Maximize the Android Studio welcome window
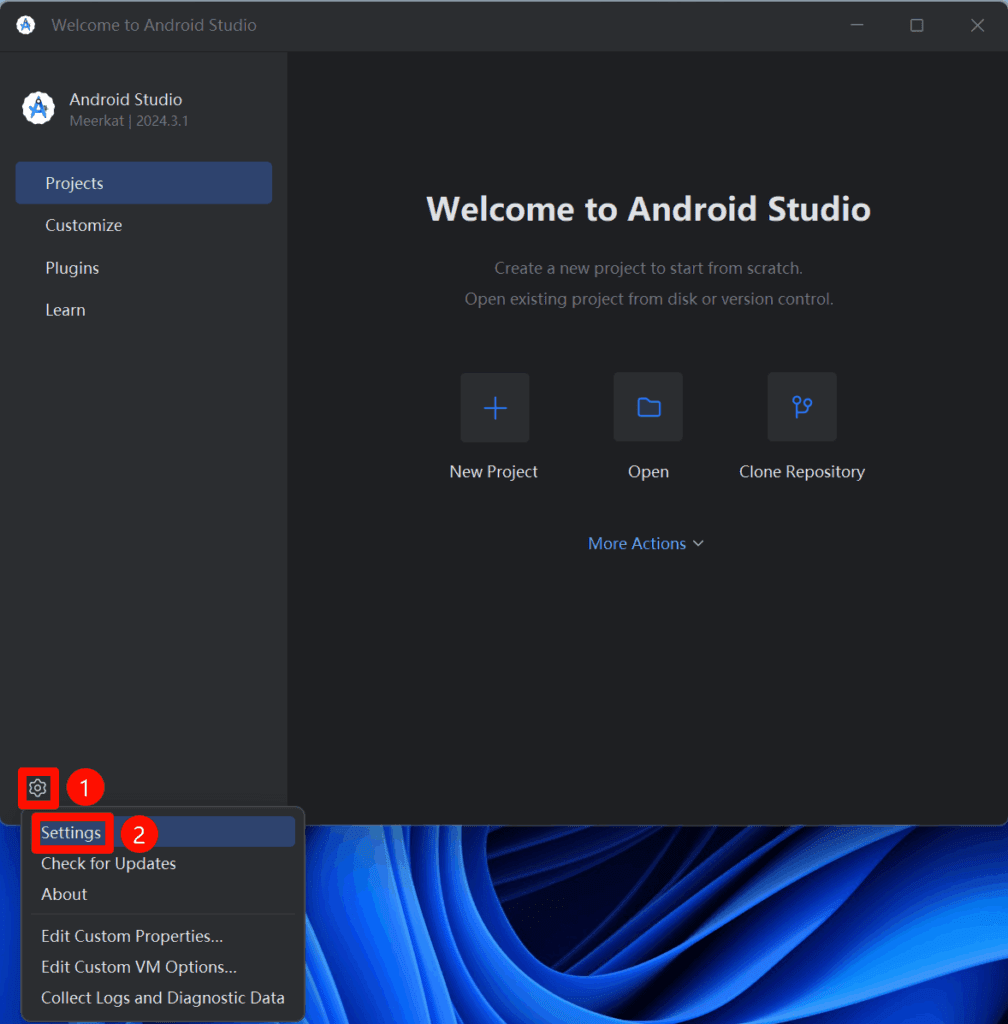The width and height of the screenshot is (1008, 1024). [x=916, y=25]
